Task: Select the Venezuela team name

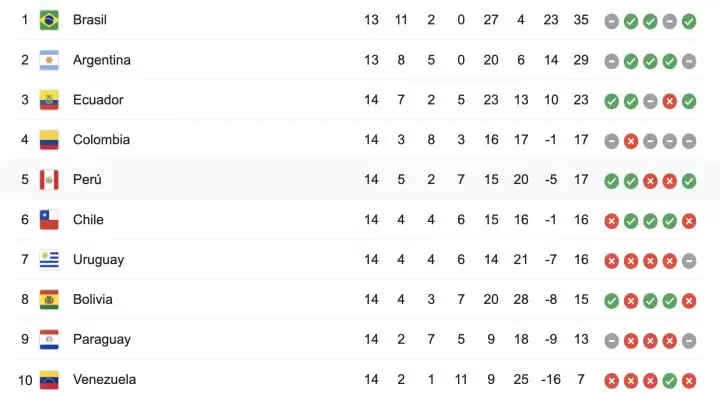Action: point(104,380)
